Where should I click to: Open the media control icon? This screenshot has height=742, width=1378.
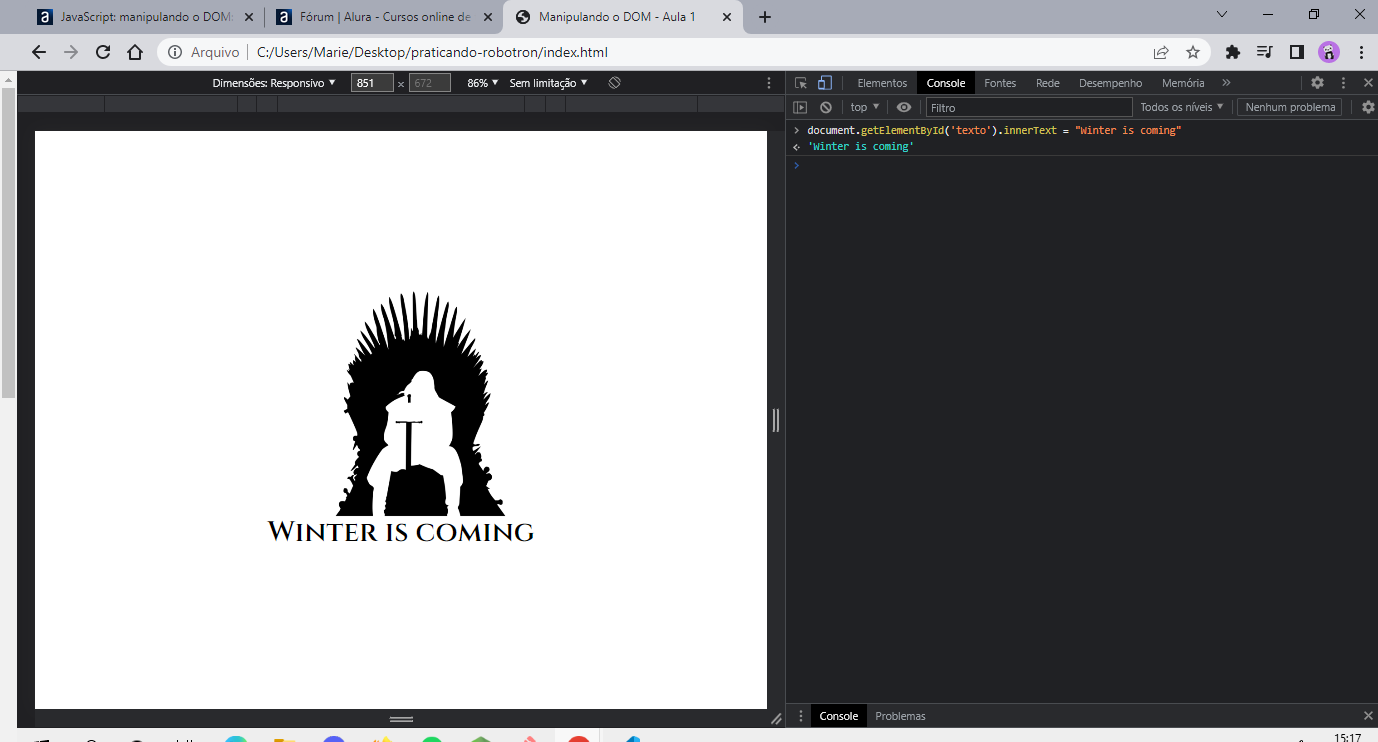[1265, 52]
